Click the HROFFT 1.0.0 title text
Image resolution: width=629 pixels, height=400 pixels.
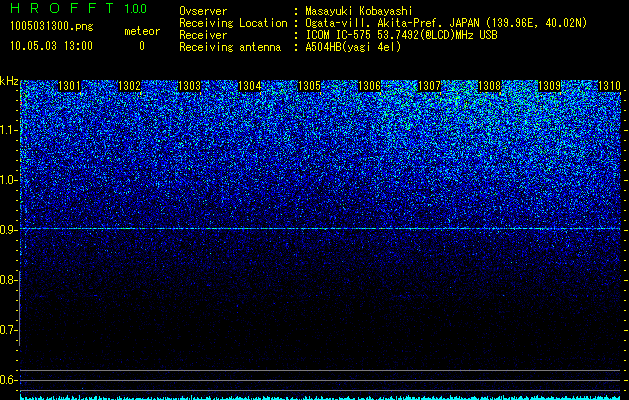[79, 8]
